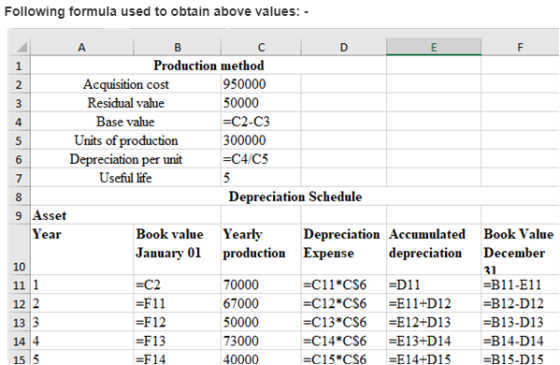Click the =C2 cell in year 1 row
This screenshot has height=365, width=560.
tap(177, 285)
